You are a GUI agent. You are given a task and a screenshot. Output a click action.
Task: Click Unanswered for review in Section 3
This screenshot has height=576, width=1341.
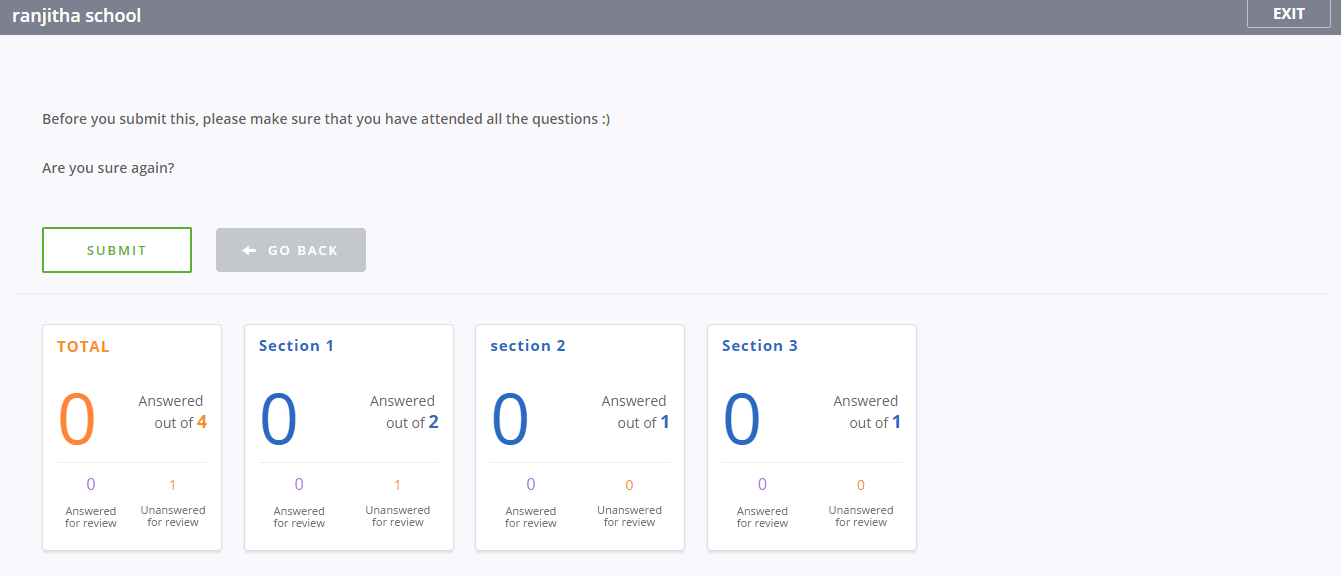point(861,516)
